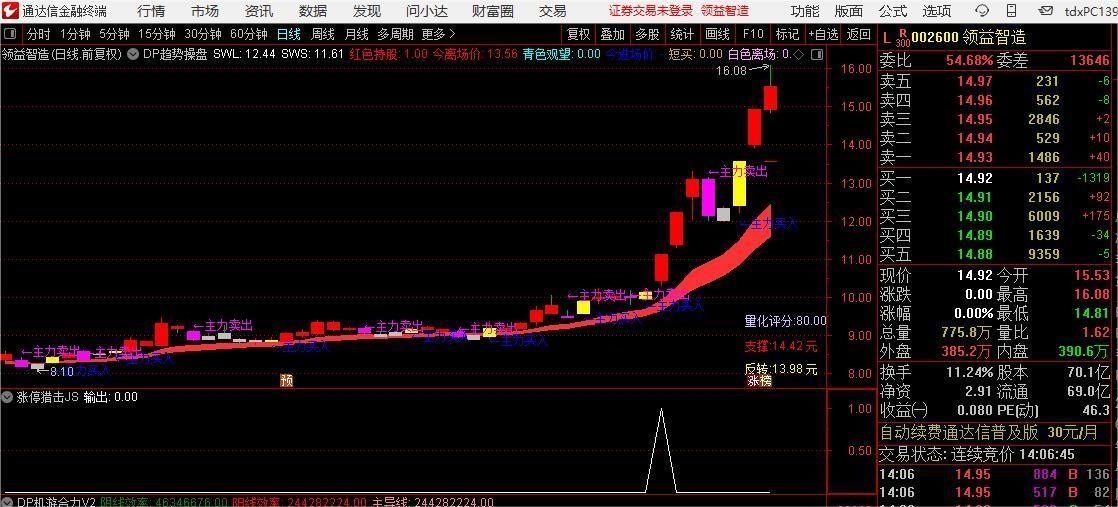
Task: Click the R300 margin marker icon
Action: point(901,37)
